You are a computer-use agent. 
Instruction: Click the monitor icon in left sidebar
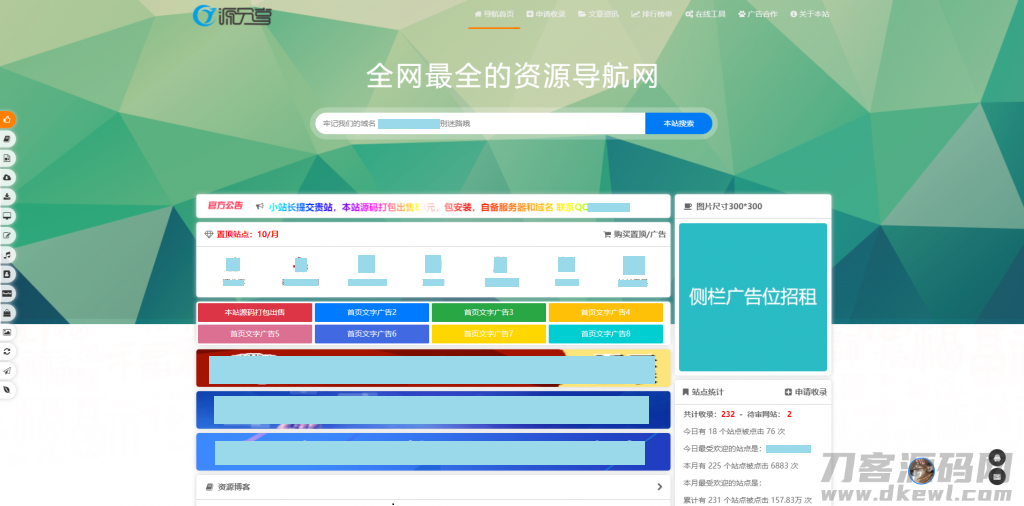pos(7,216)
